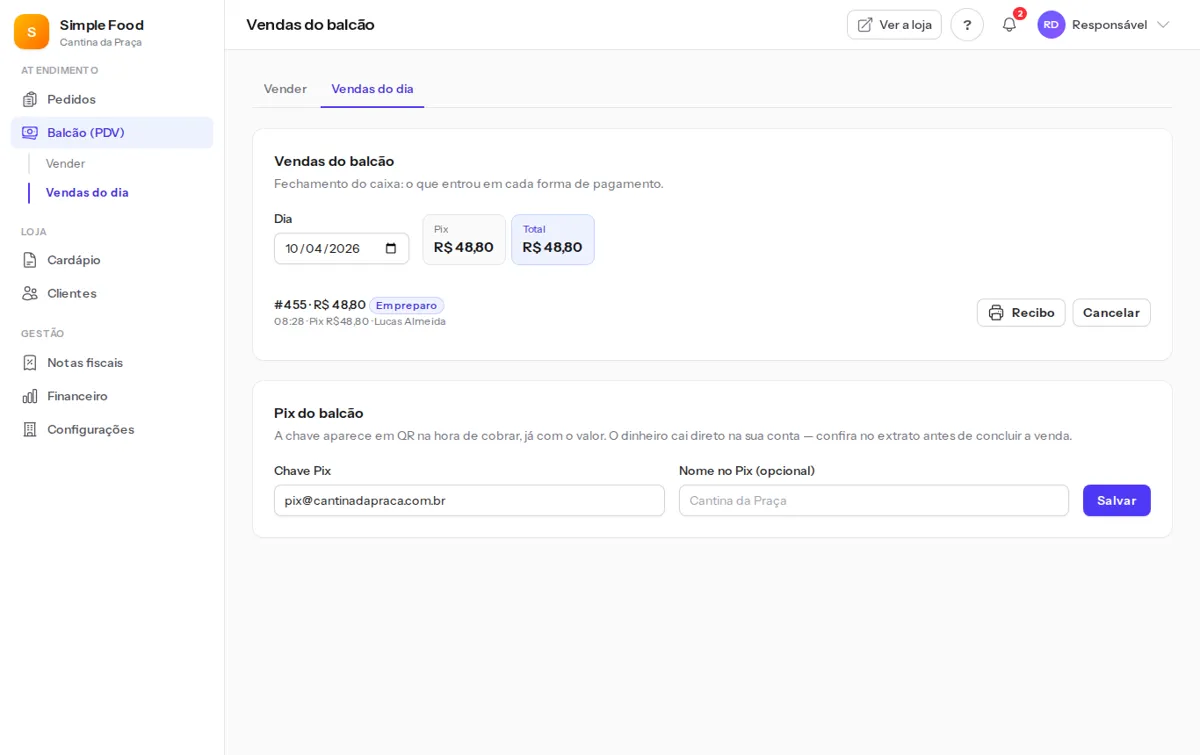
Task: Click the Financeiro bar chart icon
Action: click(x=30, y=396)
